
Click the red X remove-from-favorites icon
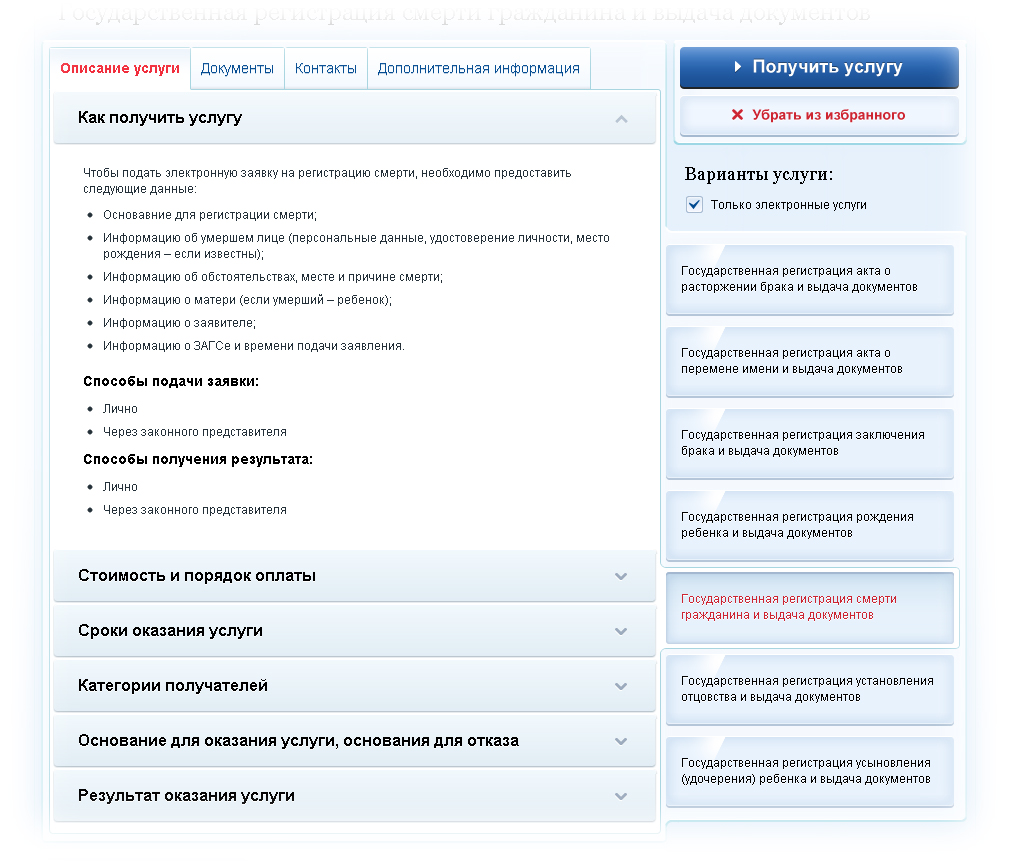(x=737, y=115)
